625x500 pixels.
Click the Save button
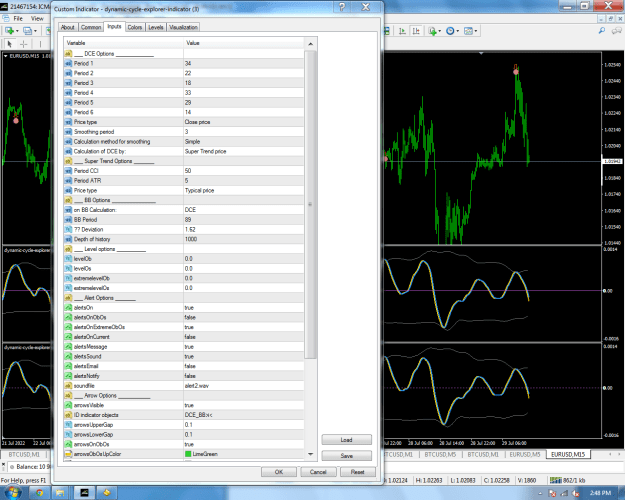tap(346, 456)
